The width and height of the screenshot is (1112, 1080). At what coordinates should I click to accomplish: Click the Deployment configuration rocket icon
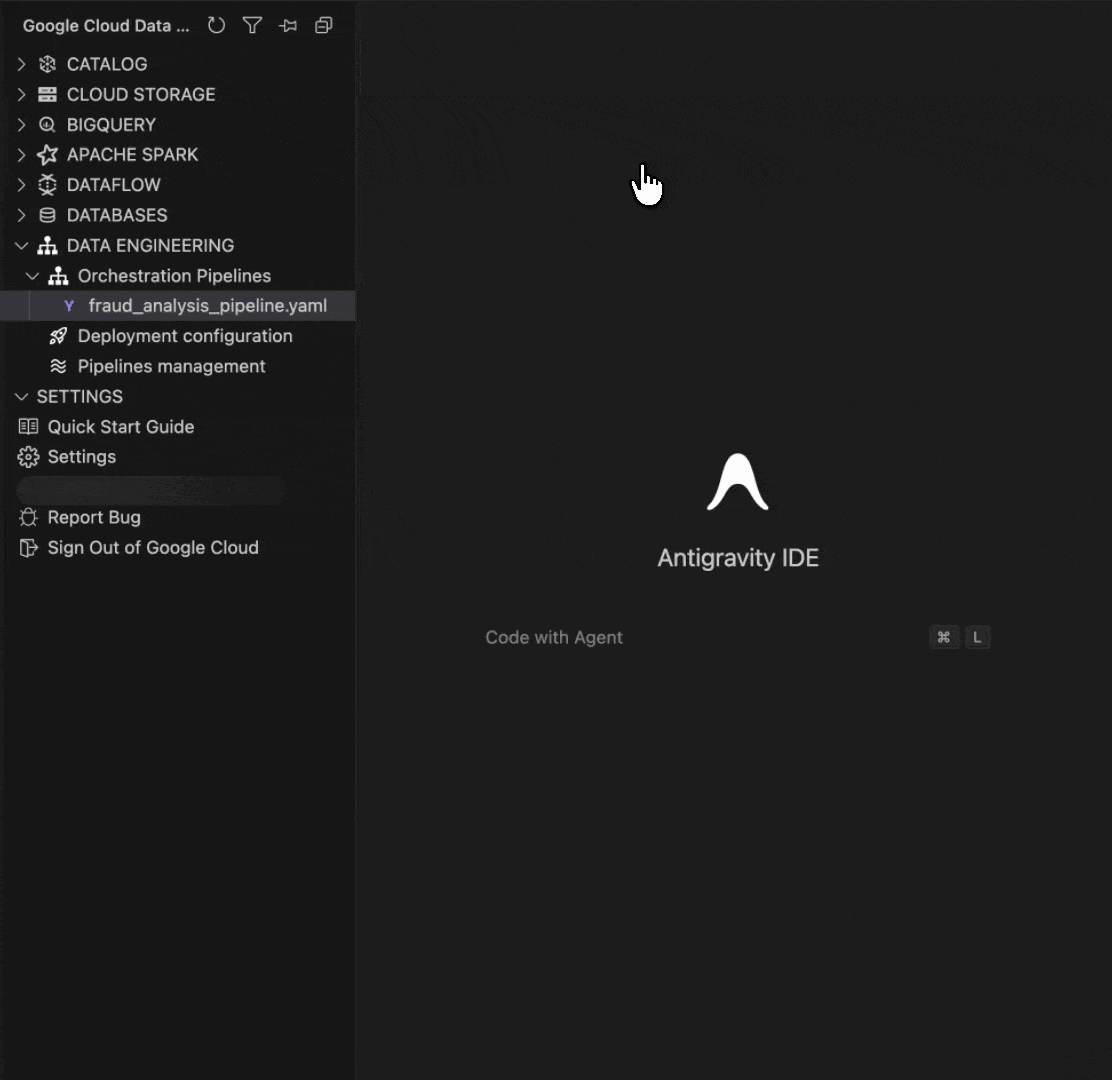pyautogui.click(x=58, y=336)
